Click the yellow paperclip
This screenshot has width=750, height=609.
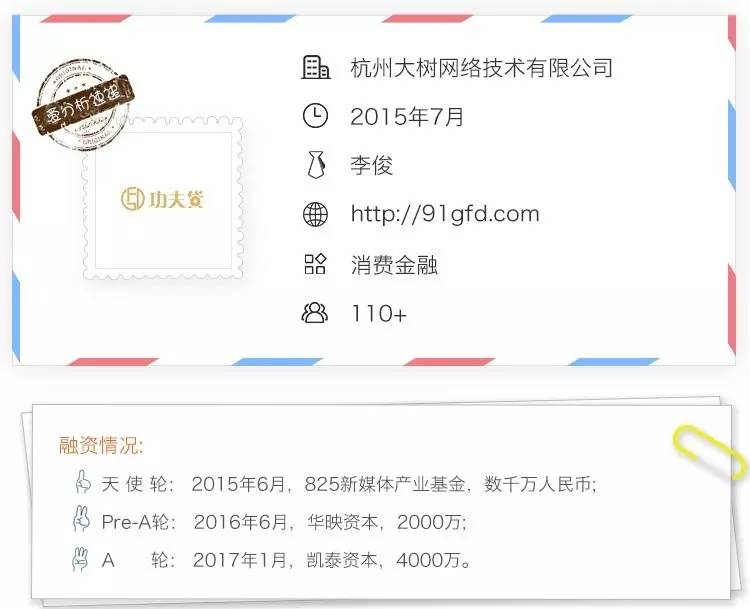coord(710,451)
